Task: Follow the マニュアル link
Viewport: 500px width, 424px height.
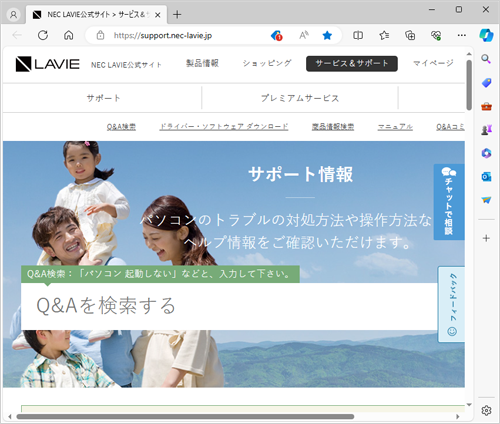Action: [x=395, y=127]
